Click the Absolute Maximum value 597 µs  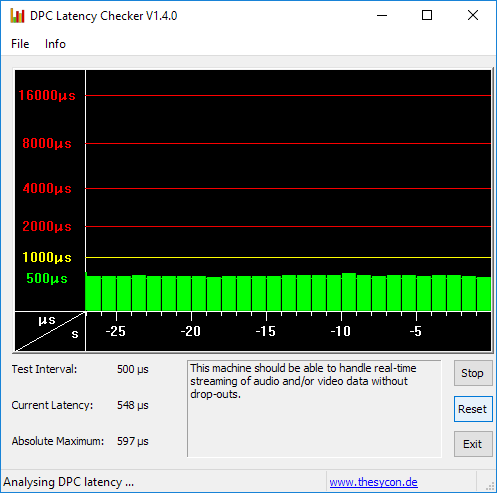click(133, 441)
